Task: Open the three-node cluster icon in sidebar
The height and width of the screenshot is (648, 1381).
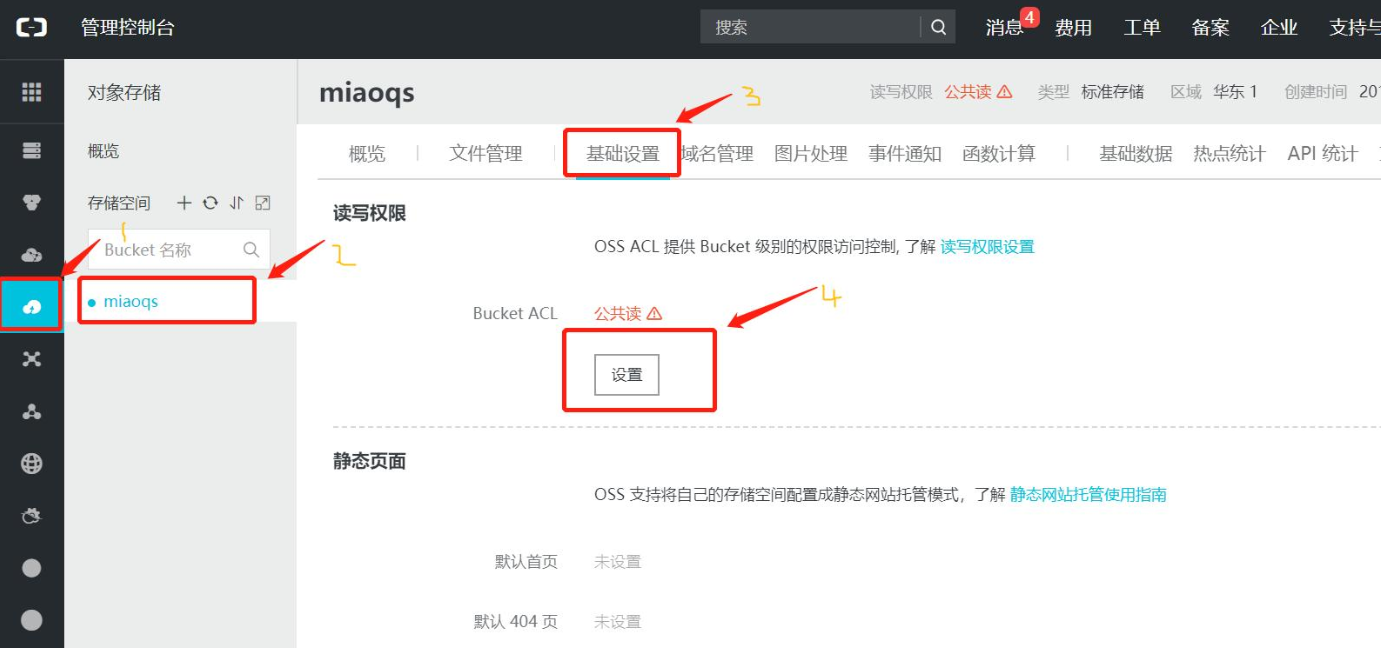Action: tap(32, 411)
